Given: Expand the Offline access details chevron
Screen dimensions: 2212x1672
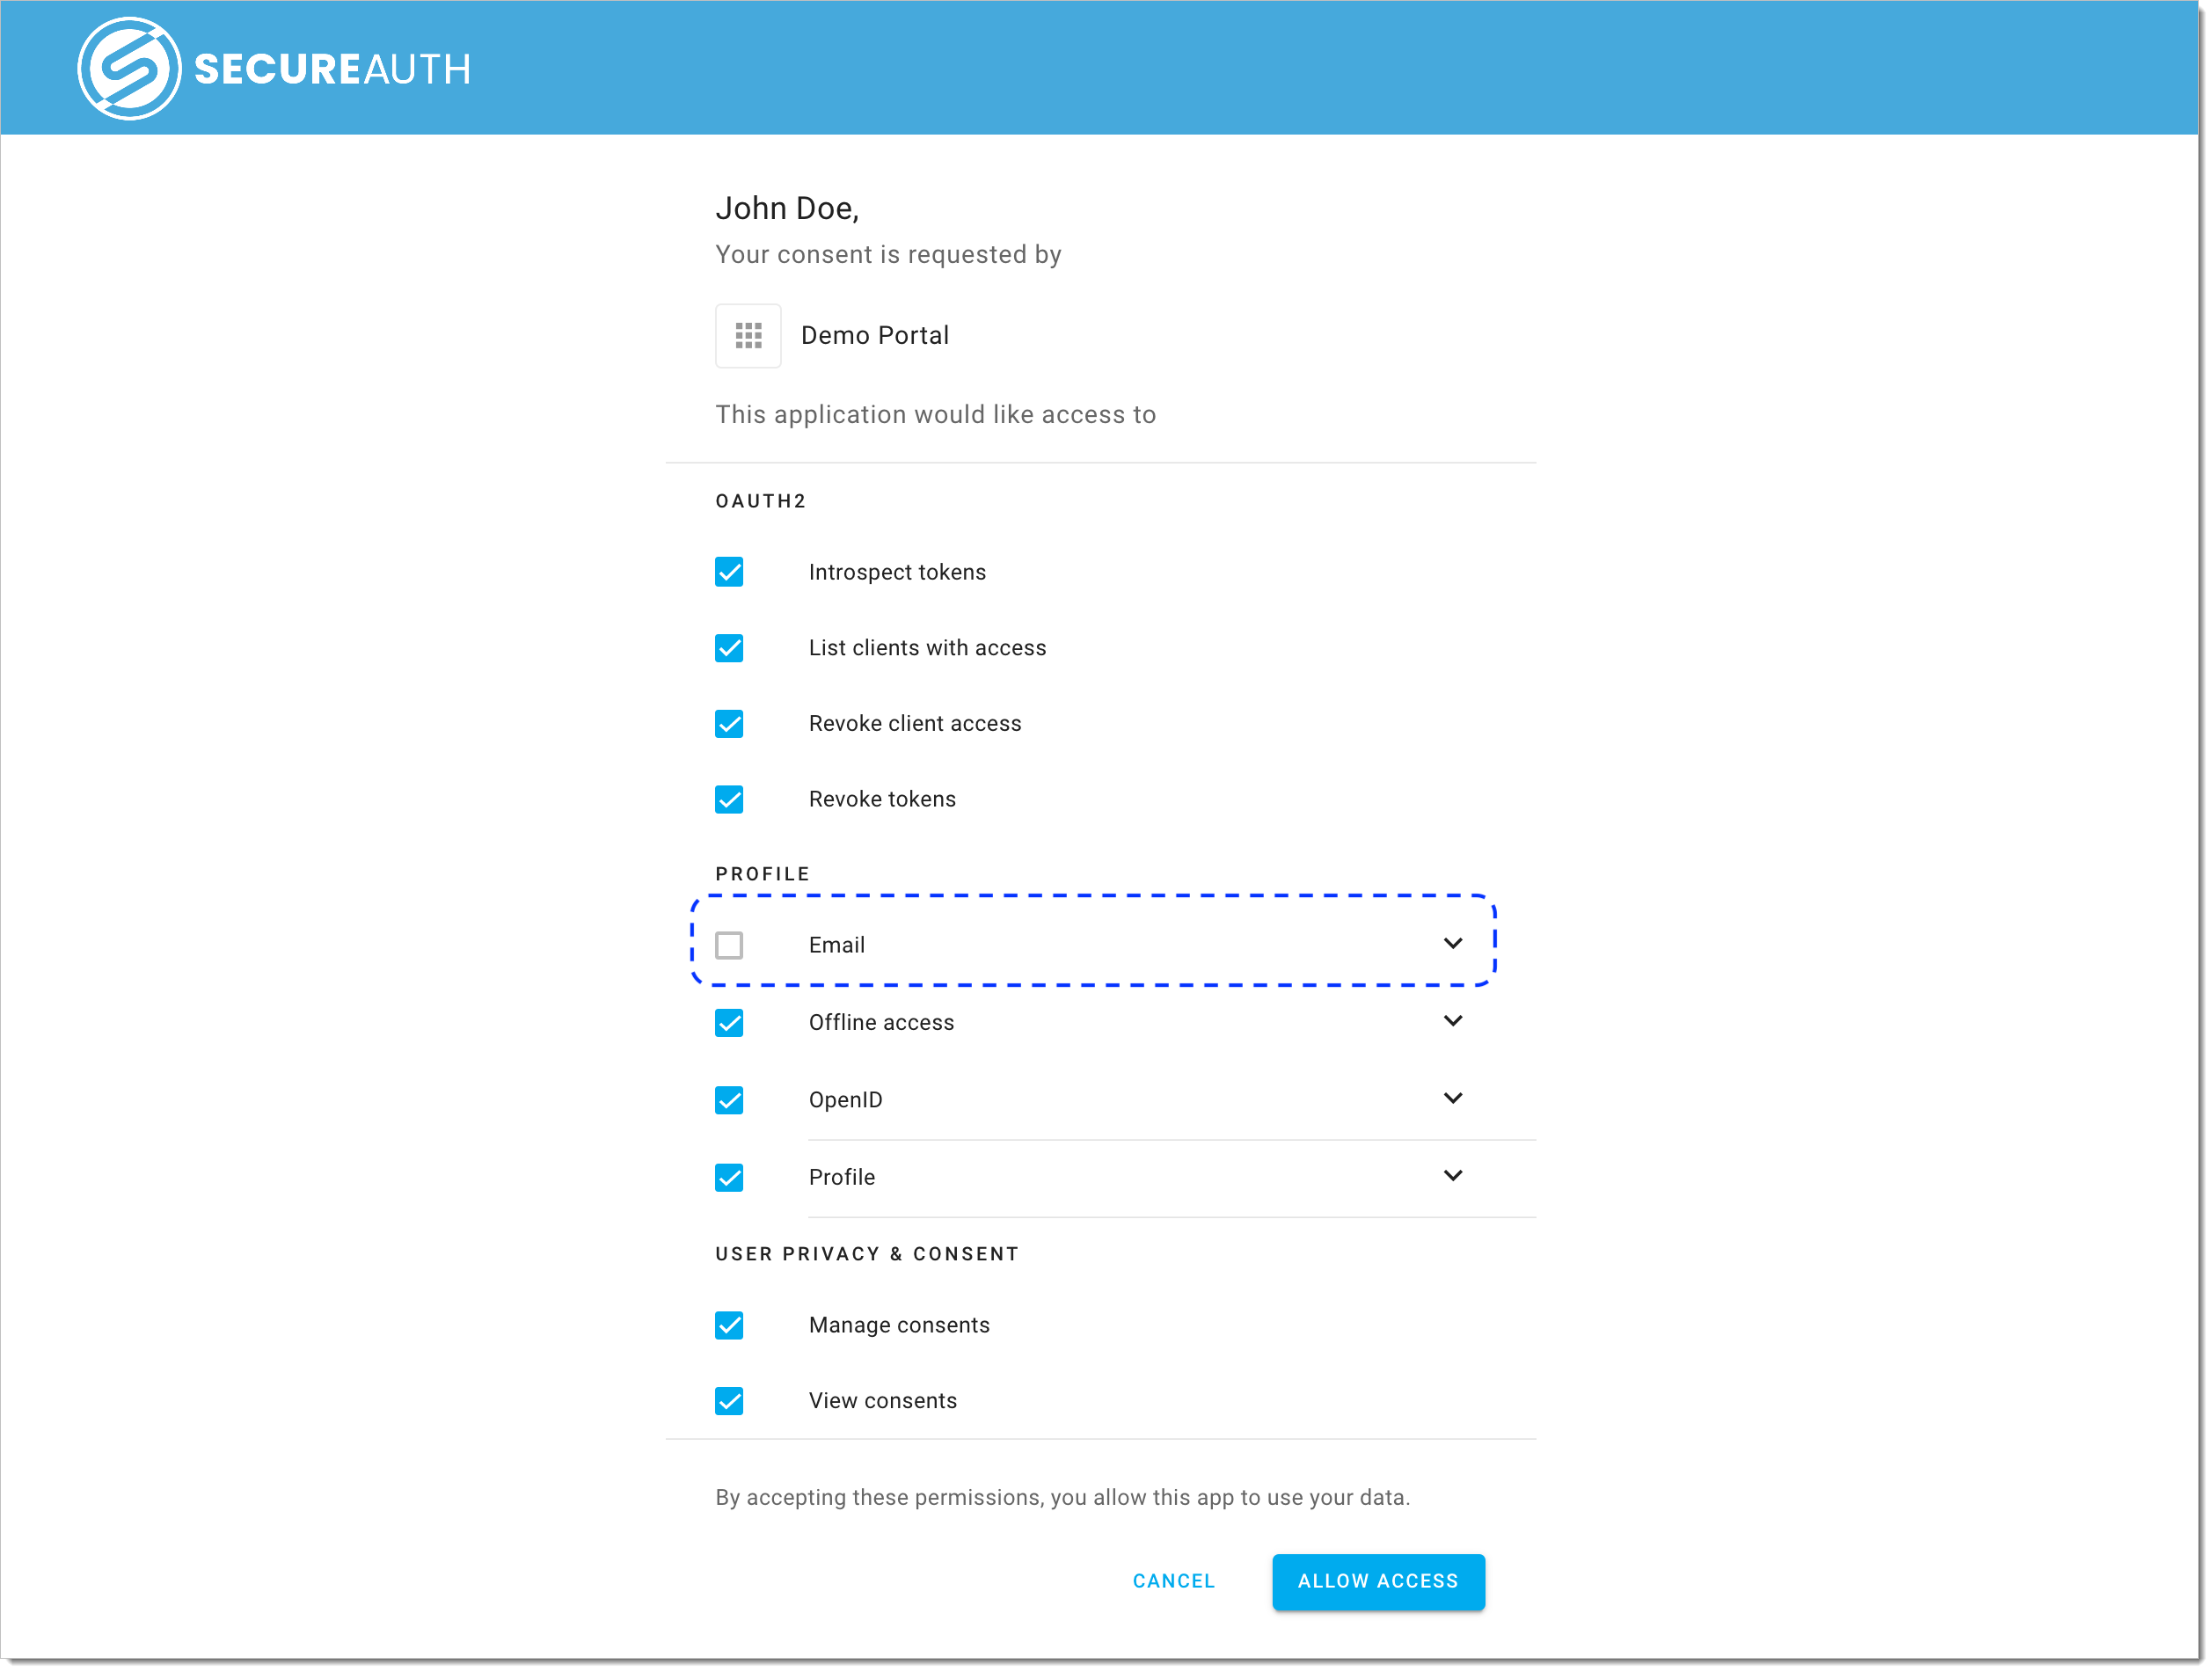Looking at the screenshot, I should coord(1453,1021).
